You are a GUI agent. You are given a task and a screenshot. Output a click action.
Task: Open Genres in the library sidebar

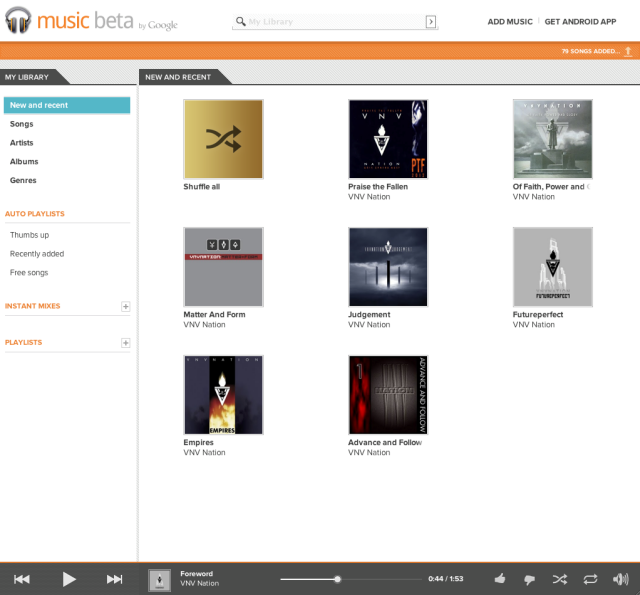[23, 180]
